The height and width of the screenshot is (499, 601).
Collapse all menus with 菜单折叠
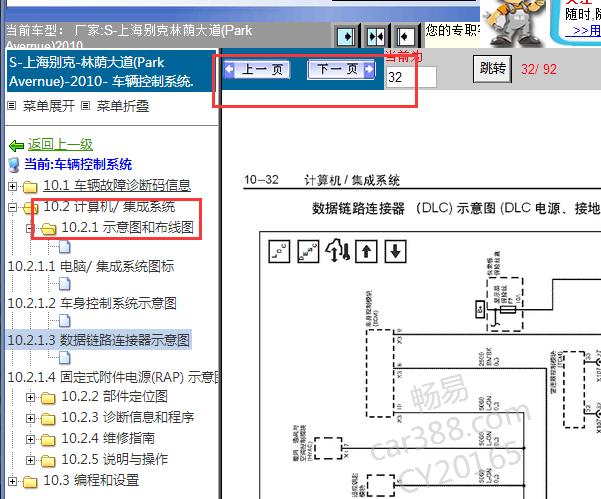click(x=123, y=106)
